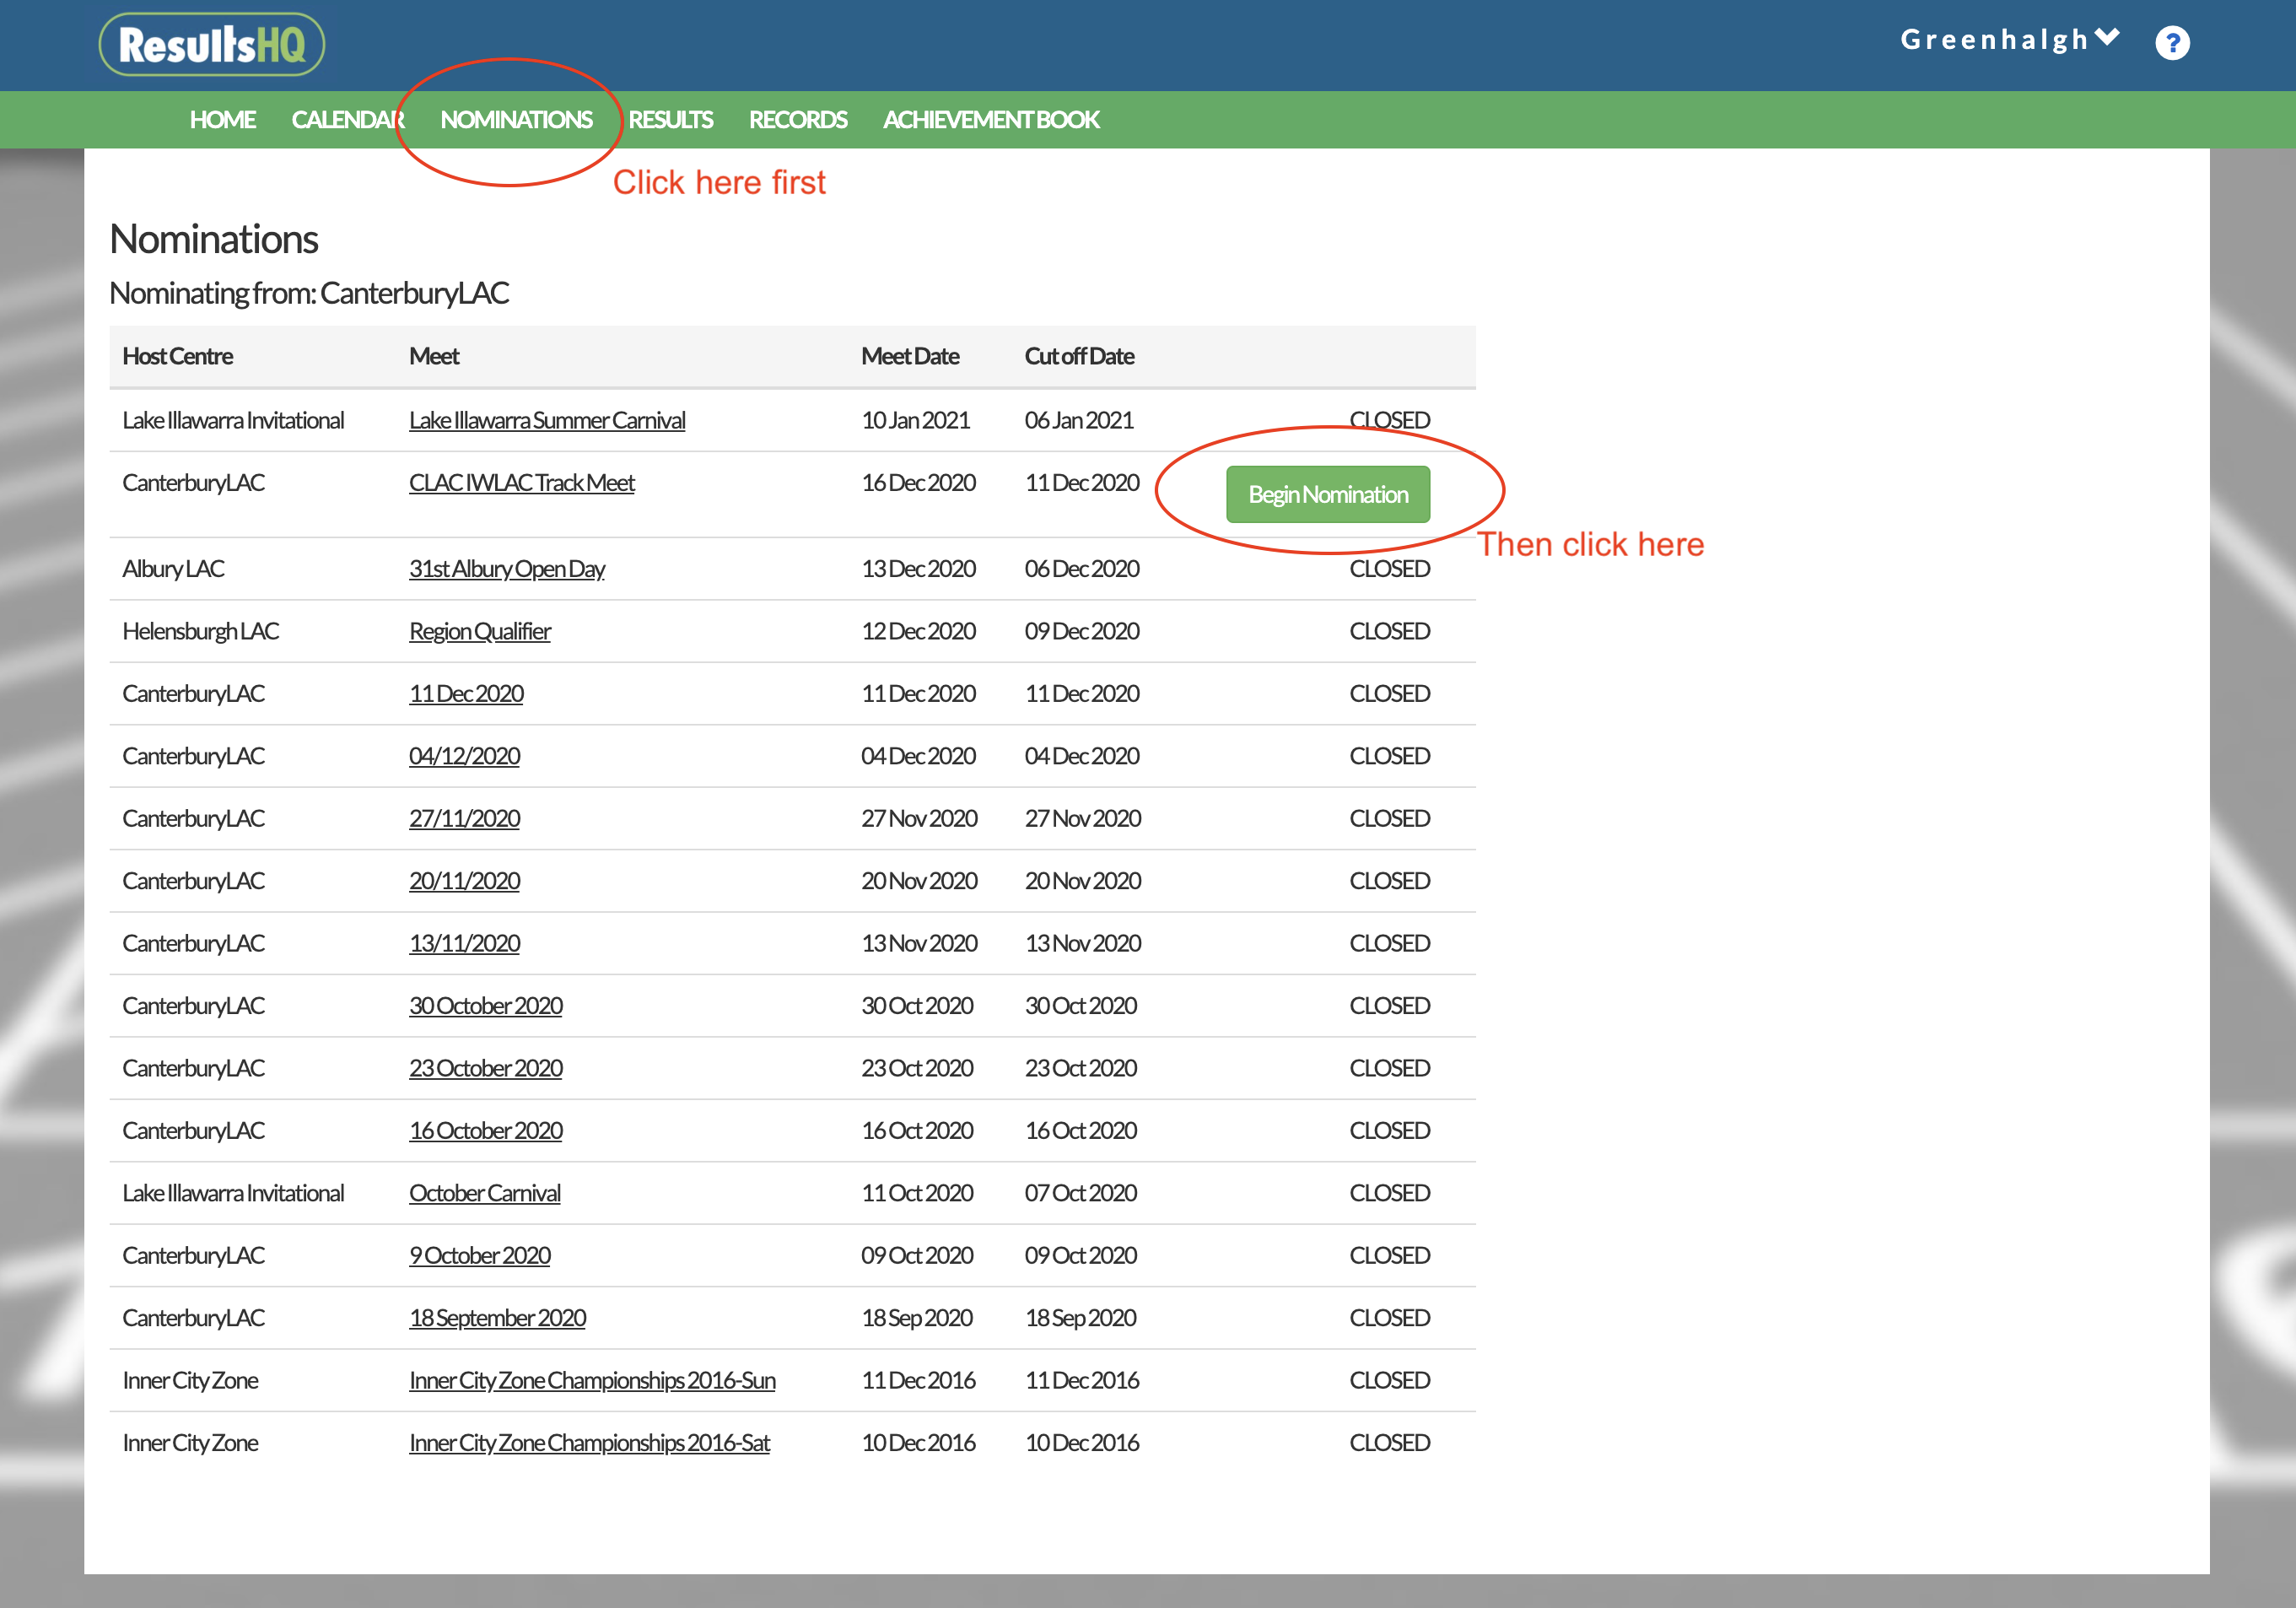Click the Begin Nomination button
2296x1608 pixels.
pos(1328,494)
